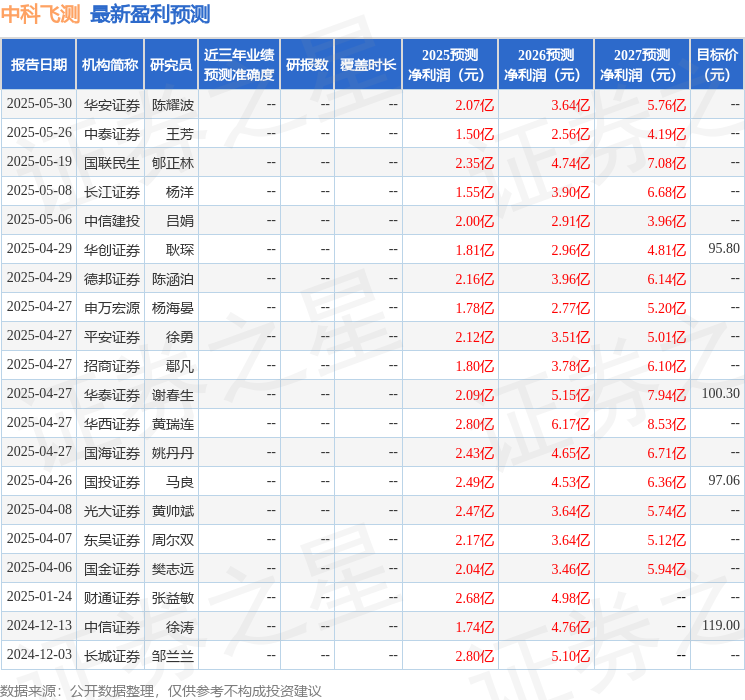The image size is (745, 700).
Task: Click the 3.90亿 forecast value
Action: point(570,192)
